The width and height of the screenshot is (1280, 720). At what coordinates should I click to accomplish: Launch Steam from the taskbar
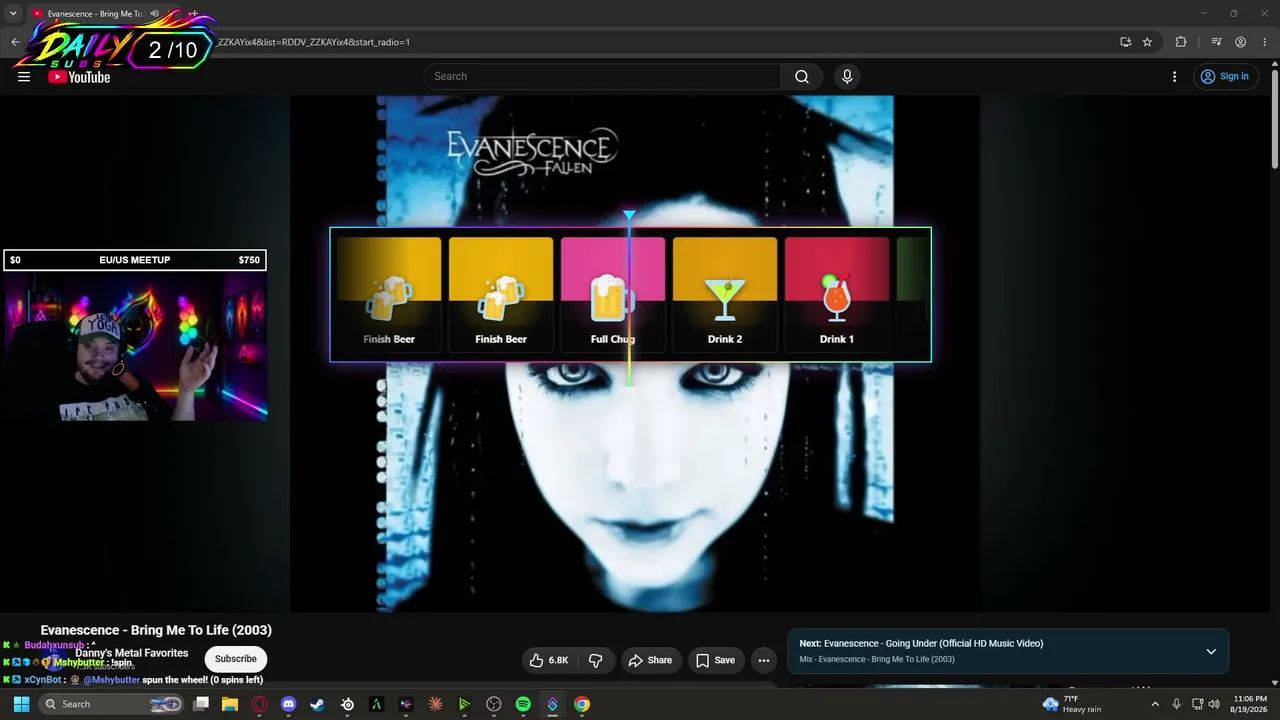[x=318, y=704]
